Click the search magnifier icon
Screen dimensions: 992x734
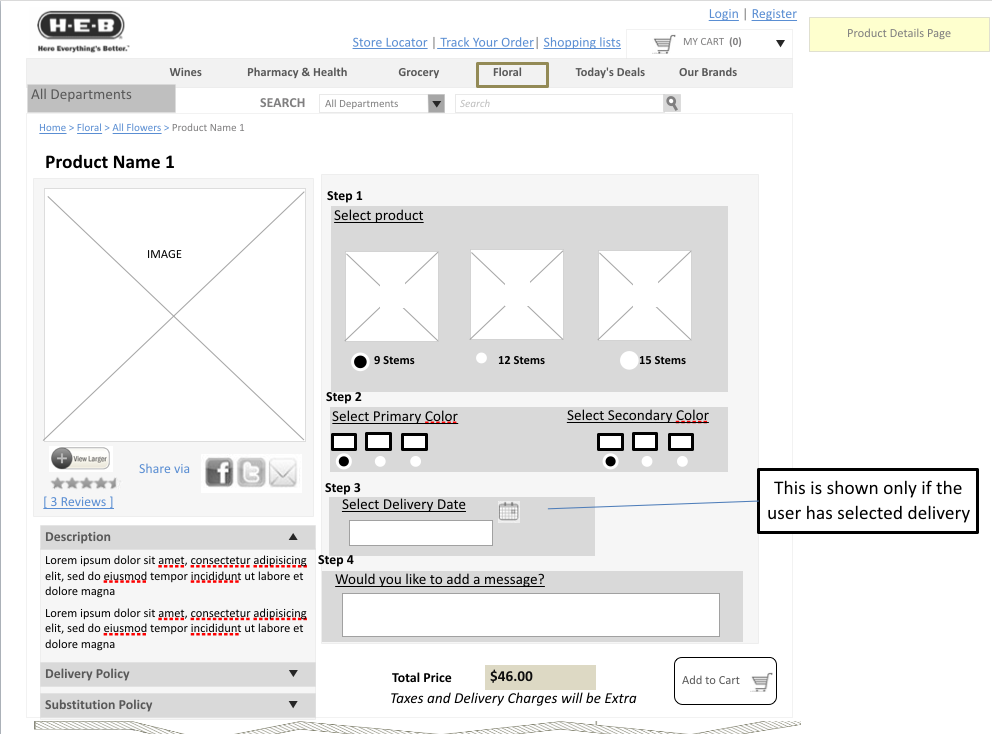(x=672, y=103)
